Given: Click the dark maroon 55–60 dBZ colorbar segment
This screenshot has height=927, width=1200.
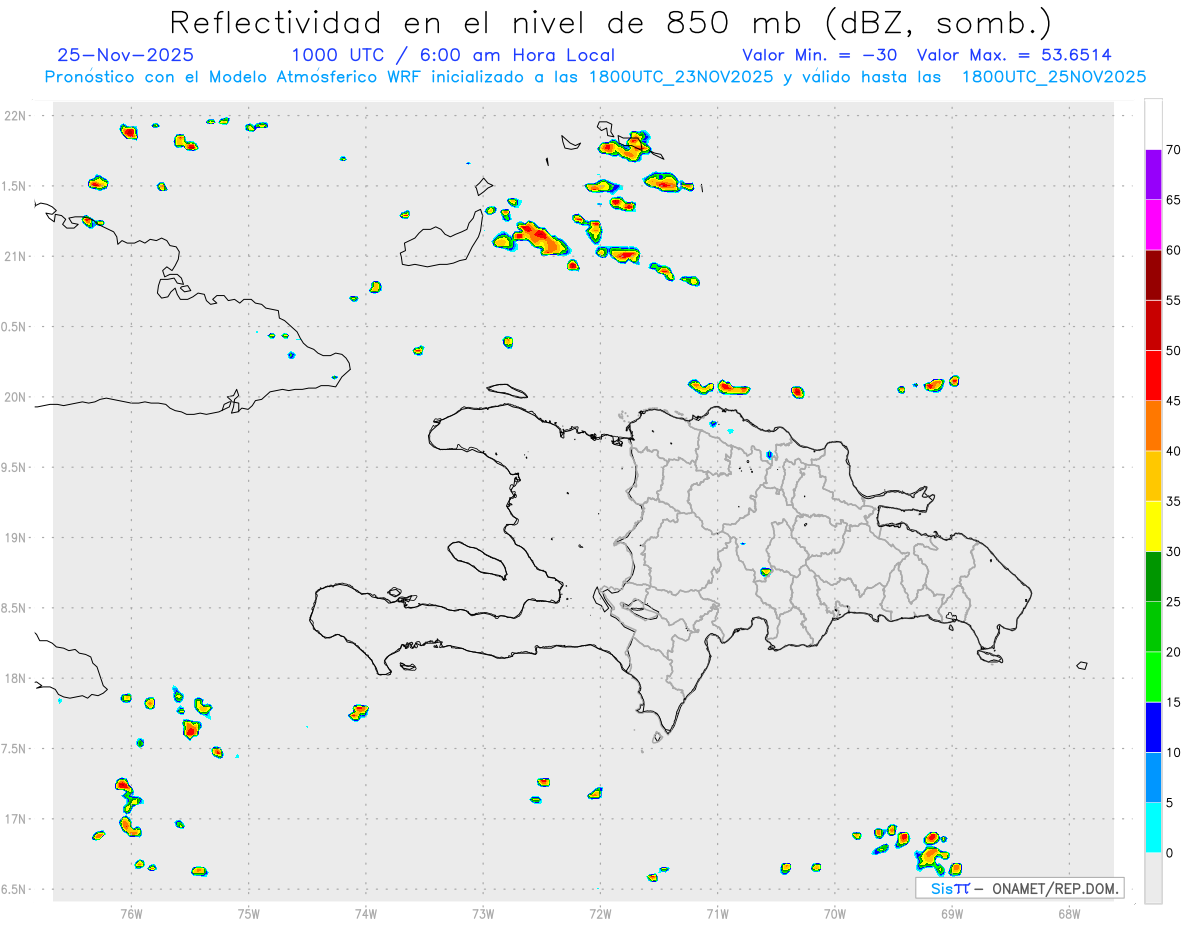Looking at the screenshot, I should click(1153, 274).
